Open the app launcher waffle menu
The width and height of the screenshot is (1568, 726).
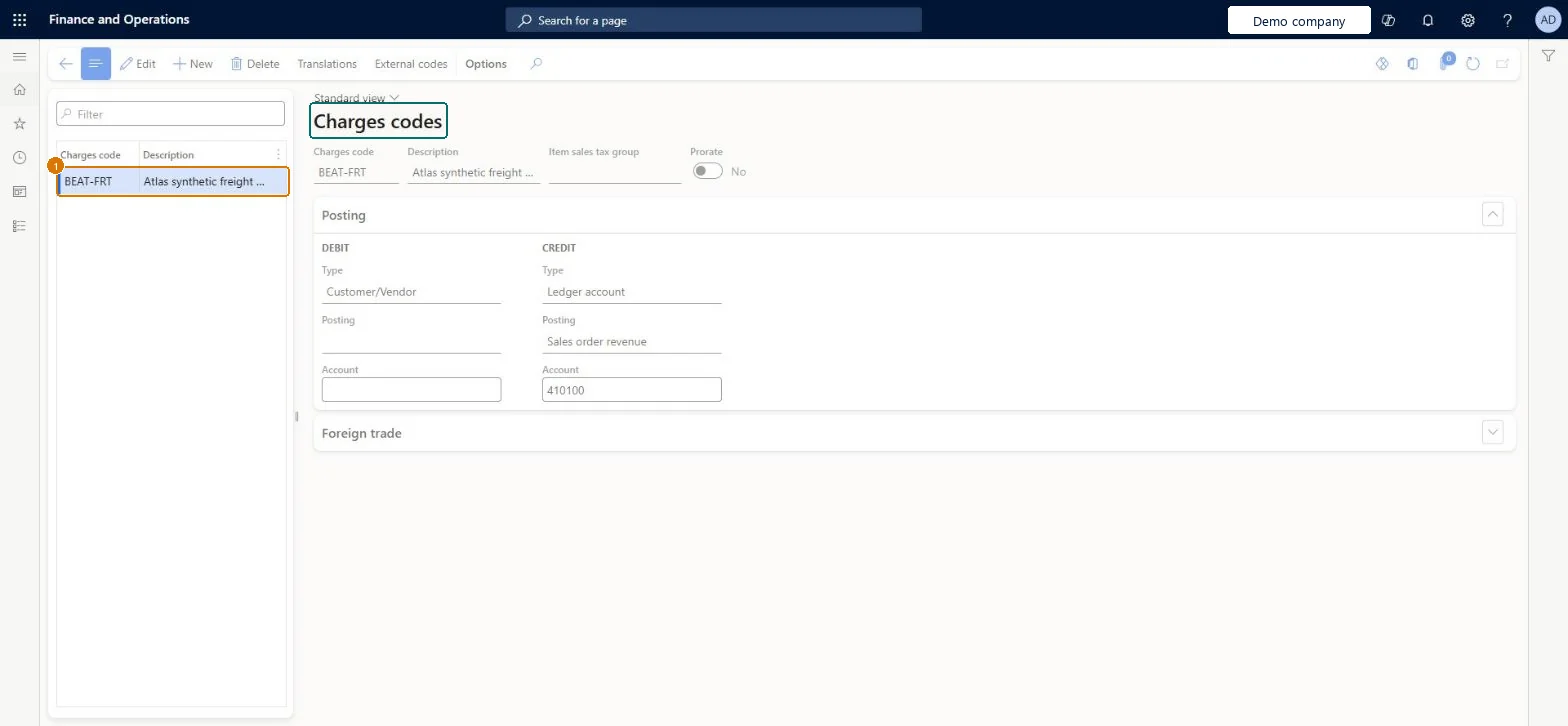click(19, 19)
